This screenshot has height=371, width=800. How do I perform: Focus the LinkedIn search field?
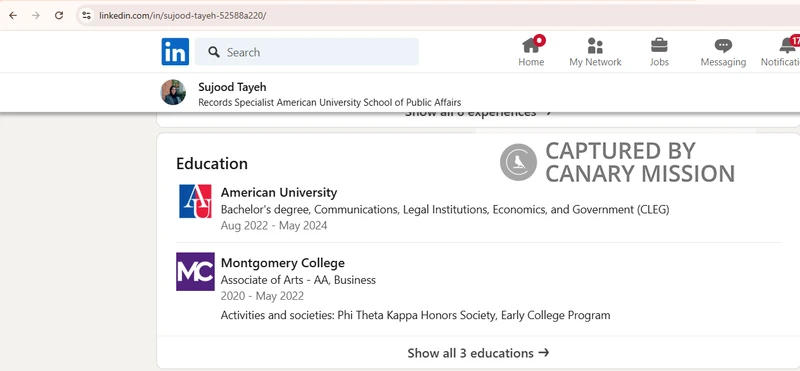pos(307,52)
